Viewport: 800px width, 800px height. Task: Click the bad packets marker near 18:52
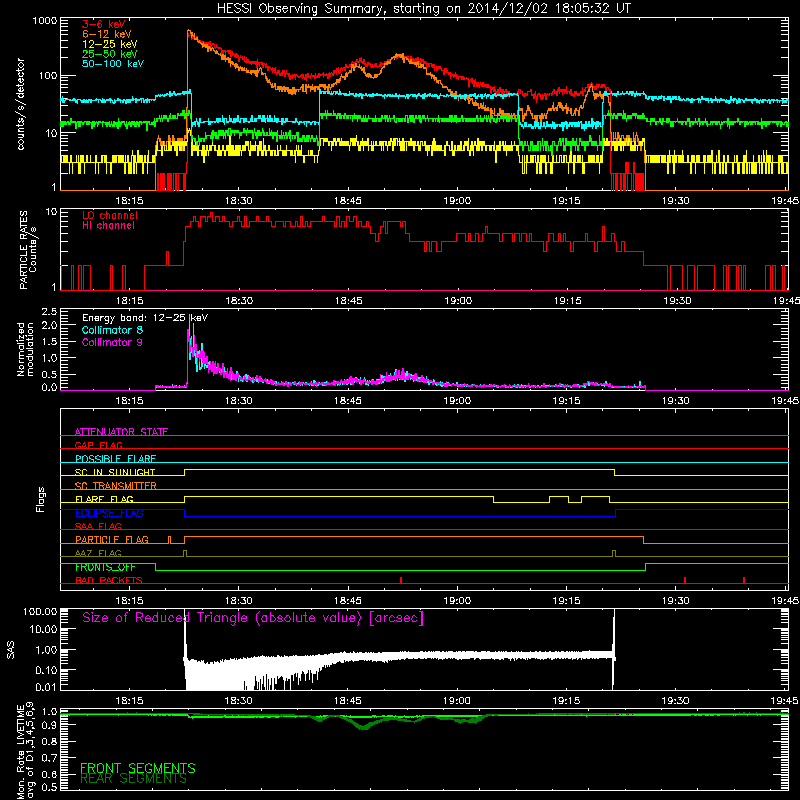click(x=401, y=580)
